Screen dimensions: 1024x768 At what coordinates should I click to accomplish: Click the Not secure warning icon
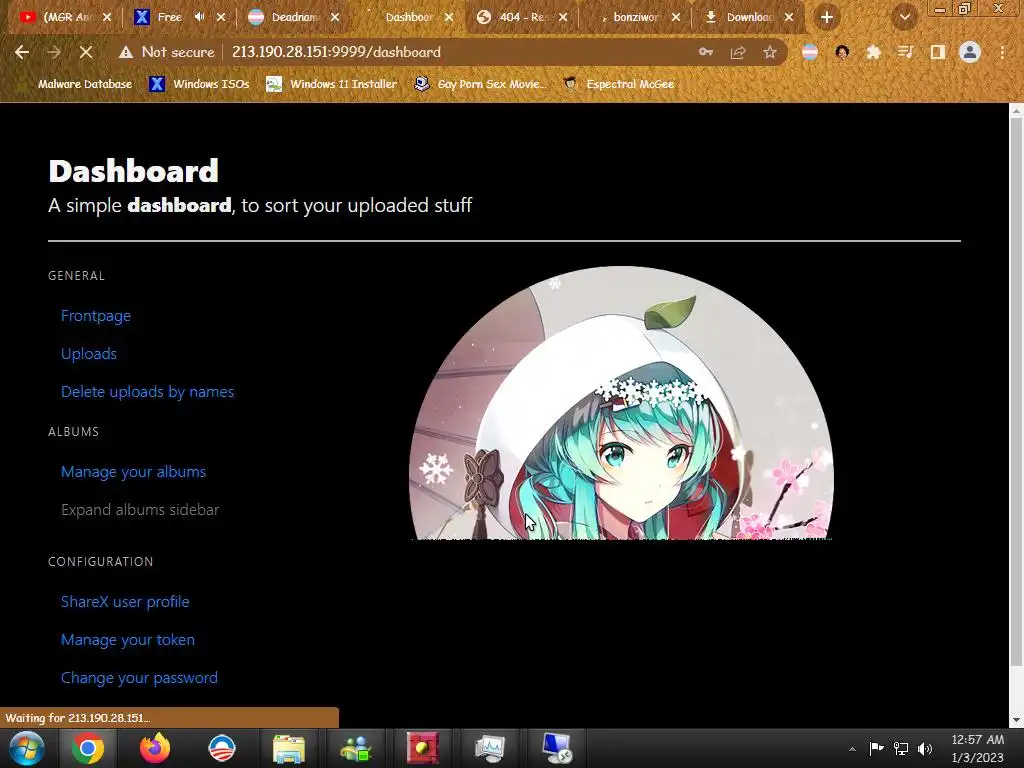tap(126, 52)
